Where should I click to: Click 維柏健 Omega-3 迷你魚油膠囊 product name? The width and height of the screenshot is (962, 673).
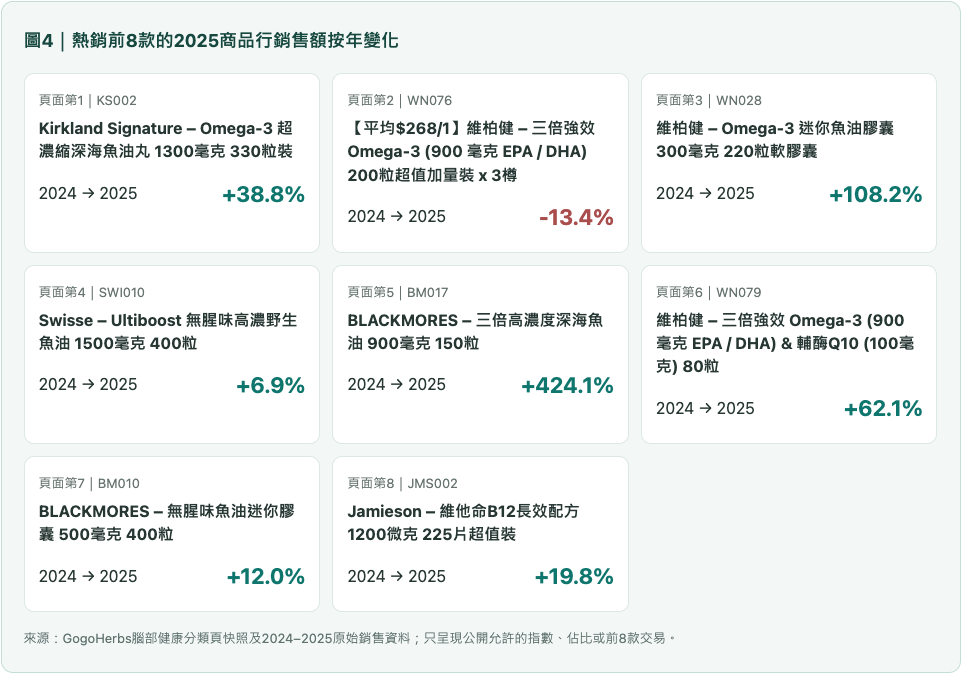775,140
